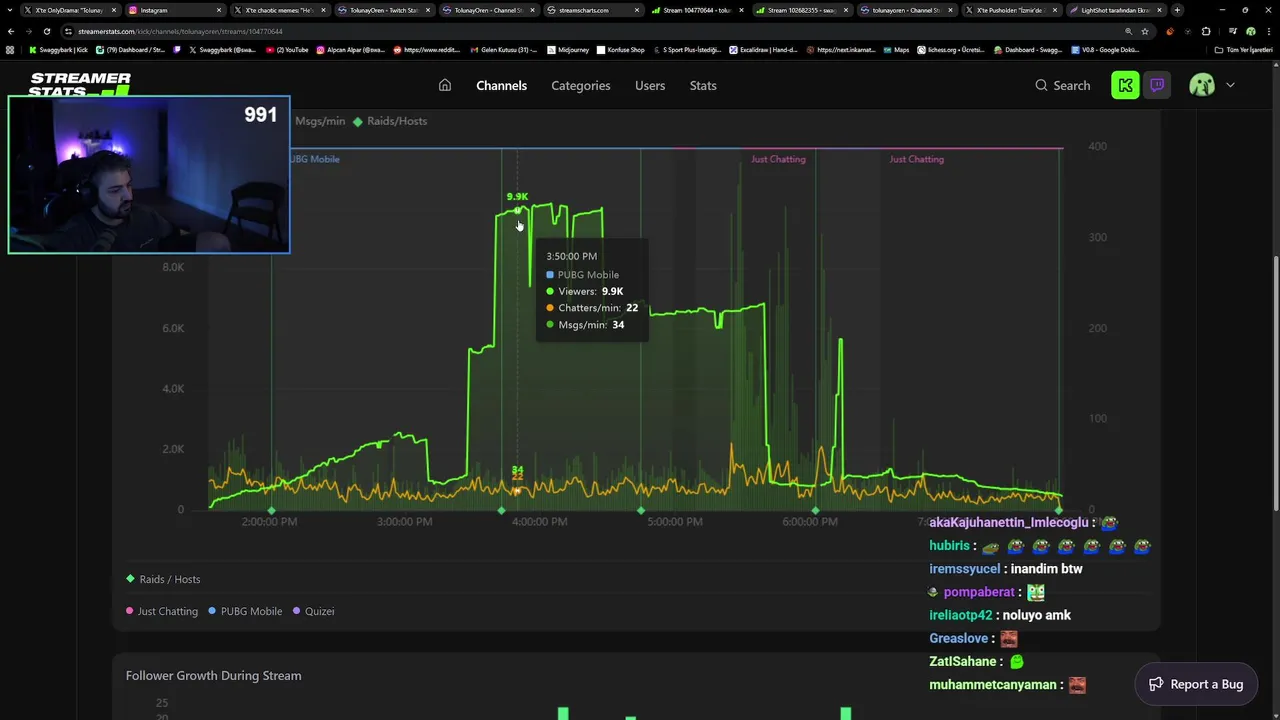
Task: Click raid diamond marker near 4:00:00 PM
Action: point(502,511)
